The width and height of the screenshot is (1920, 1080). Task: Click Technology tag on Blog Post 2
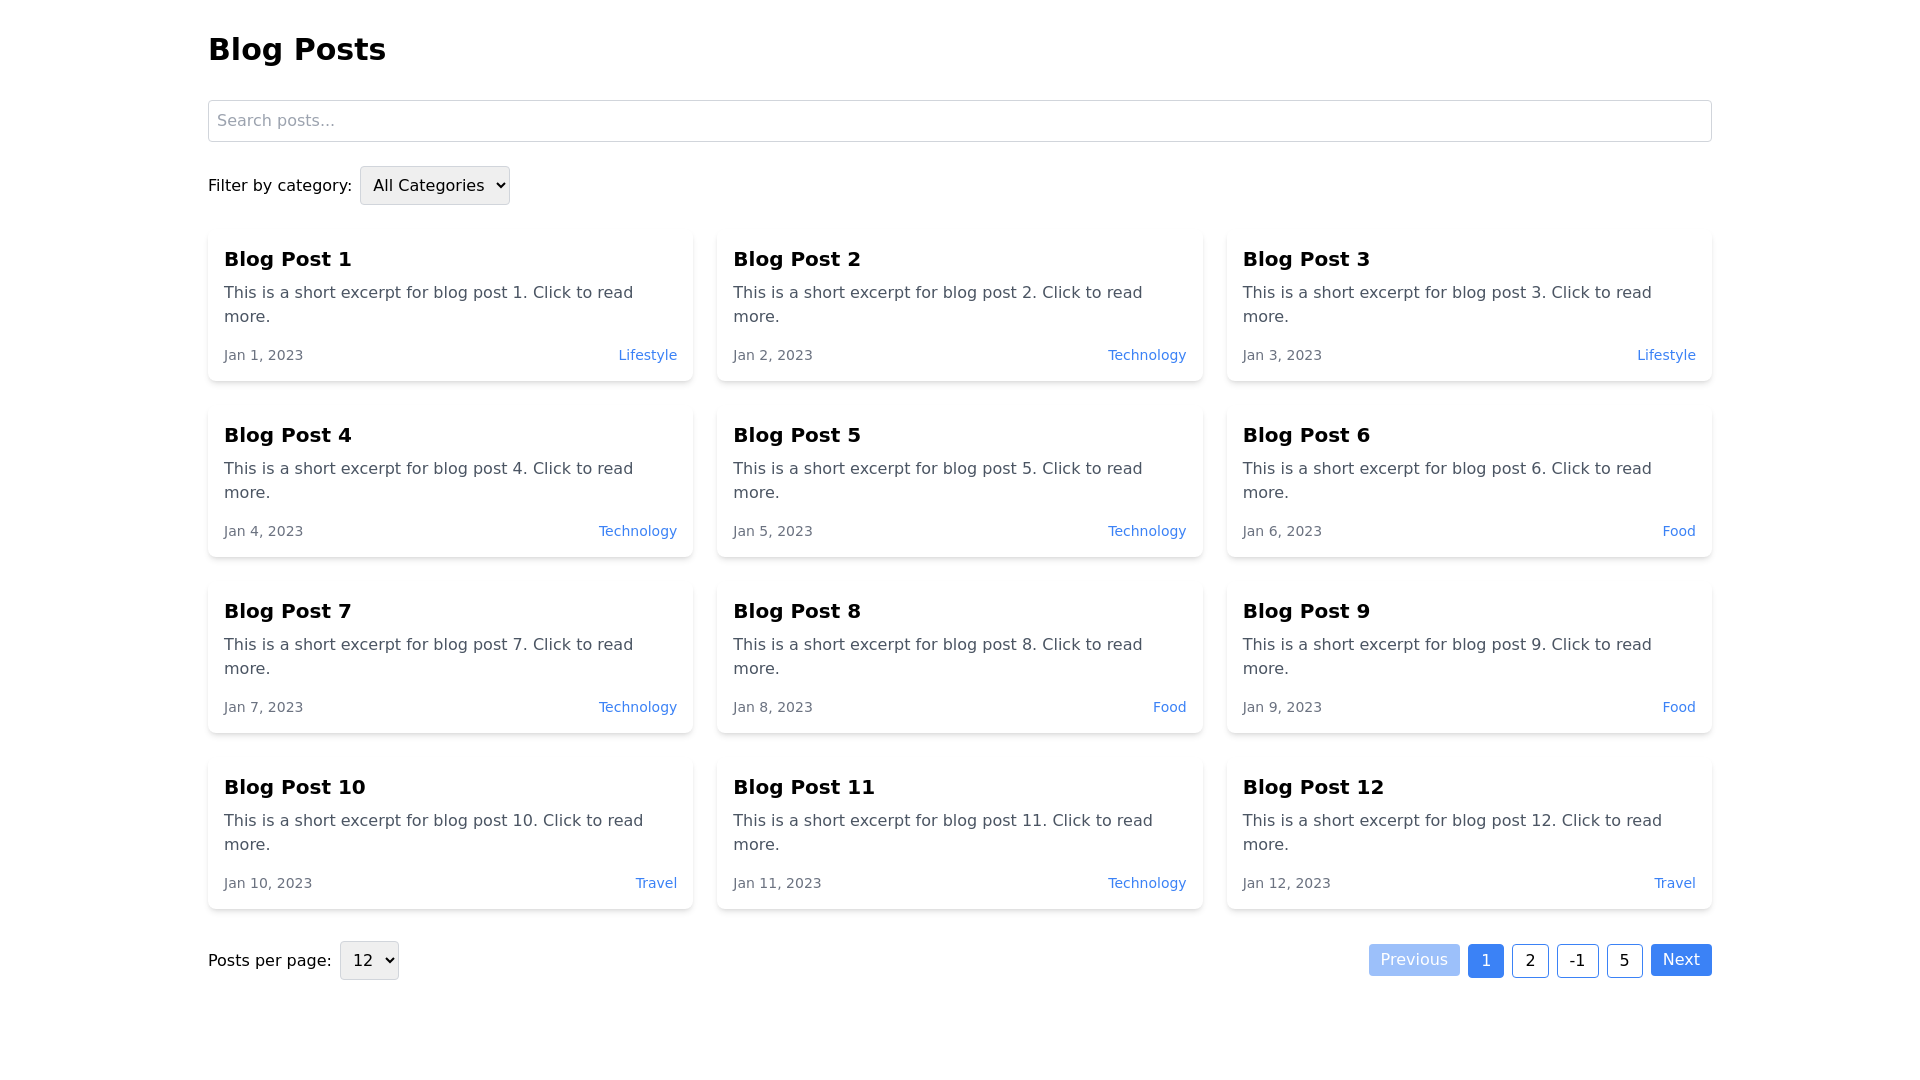pos(1146,355)
